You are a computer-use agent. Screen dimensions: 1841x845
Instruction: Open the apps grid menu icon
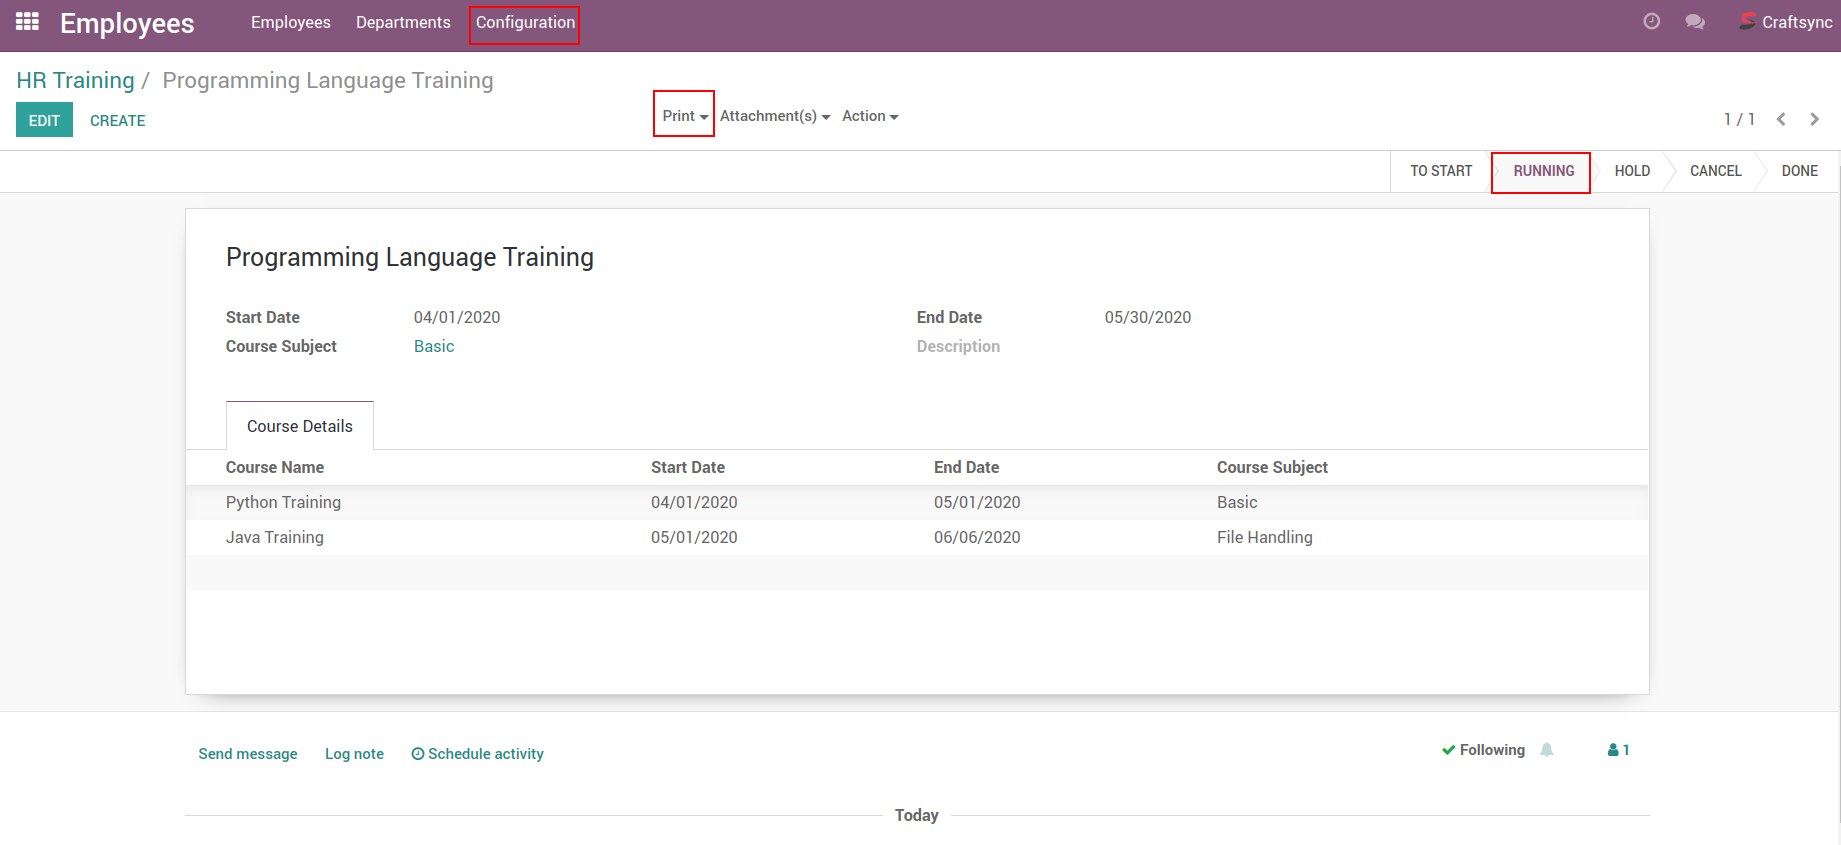tap(27, 22)
